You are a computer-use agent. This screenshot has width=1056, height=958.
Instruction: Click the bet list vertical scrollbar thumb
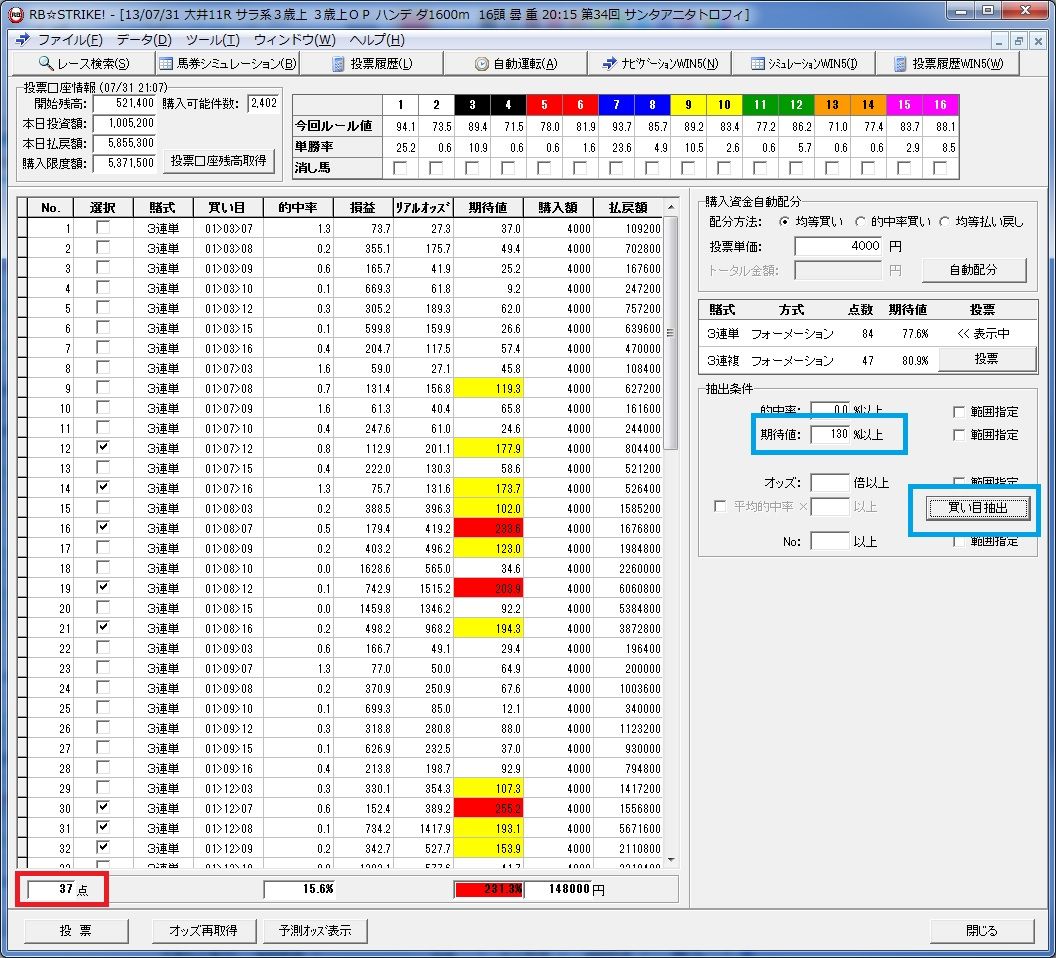point(671,333)
